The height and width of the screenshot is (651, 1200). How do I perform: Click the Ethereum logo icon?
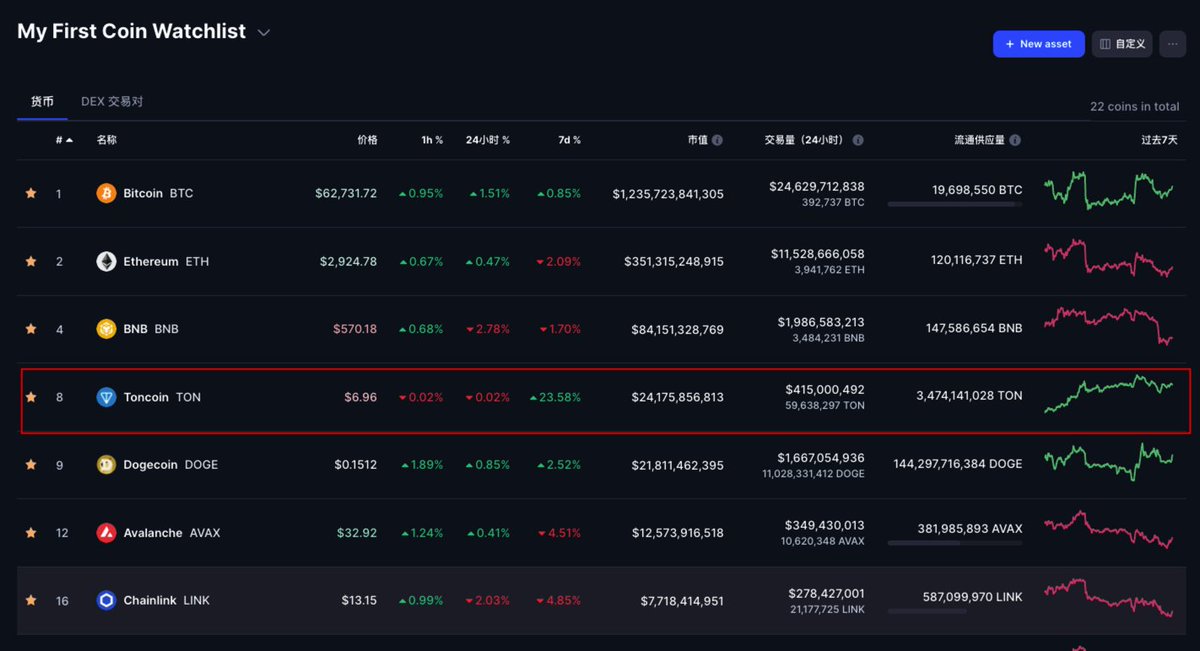106,261
